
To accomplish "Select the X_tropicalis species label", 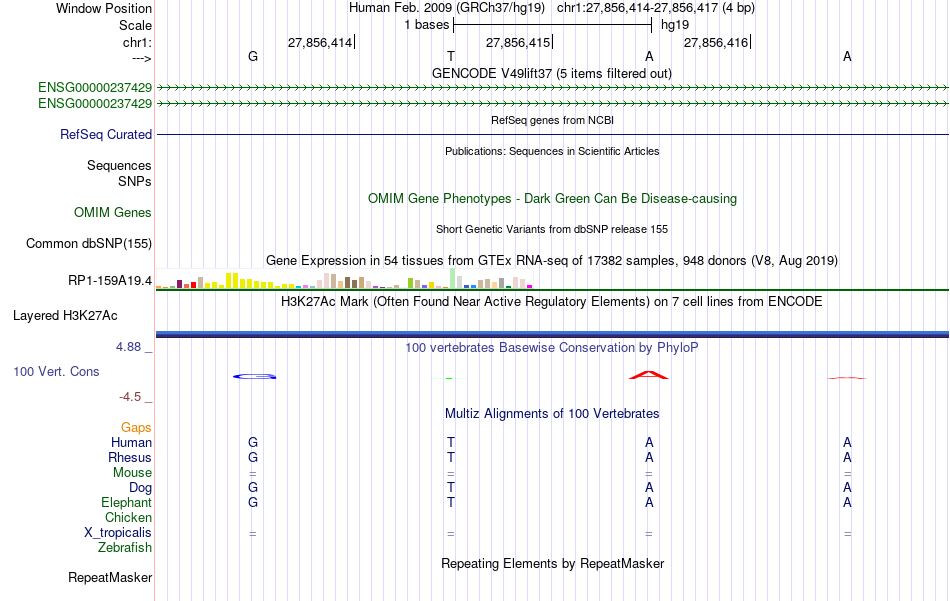I will pos(118,533).
